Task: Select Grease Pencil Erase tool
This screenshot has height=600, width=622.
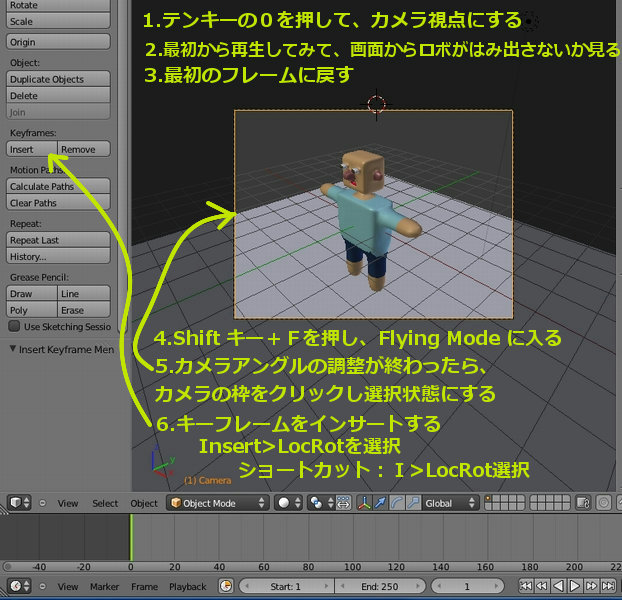Action: click(x=84, y=310)
